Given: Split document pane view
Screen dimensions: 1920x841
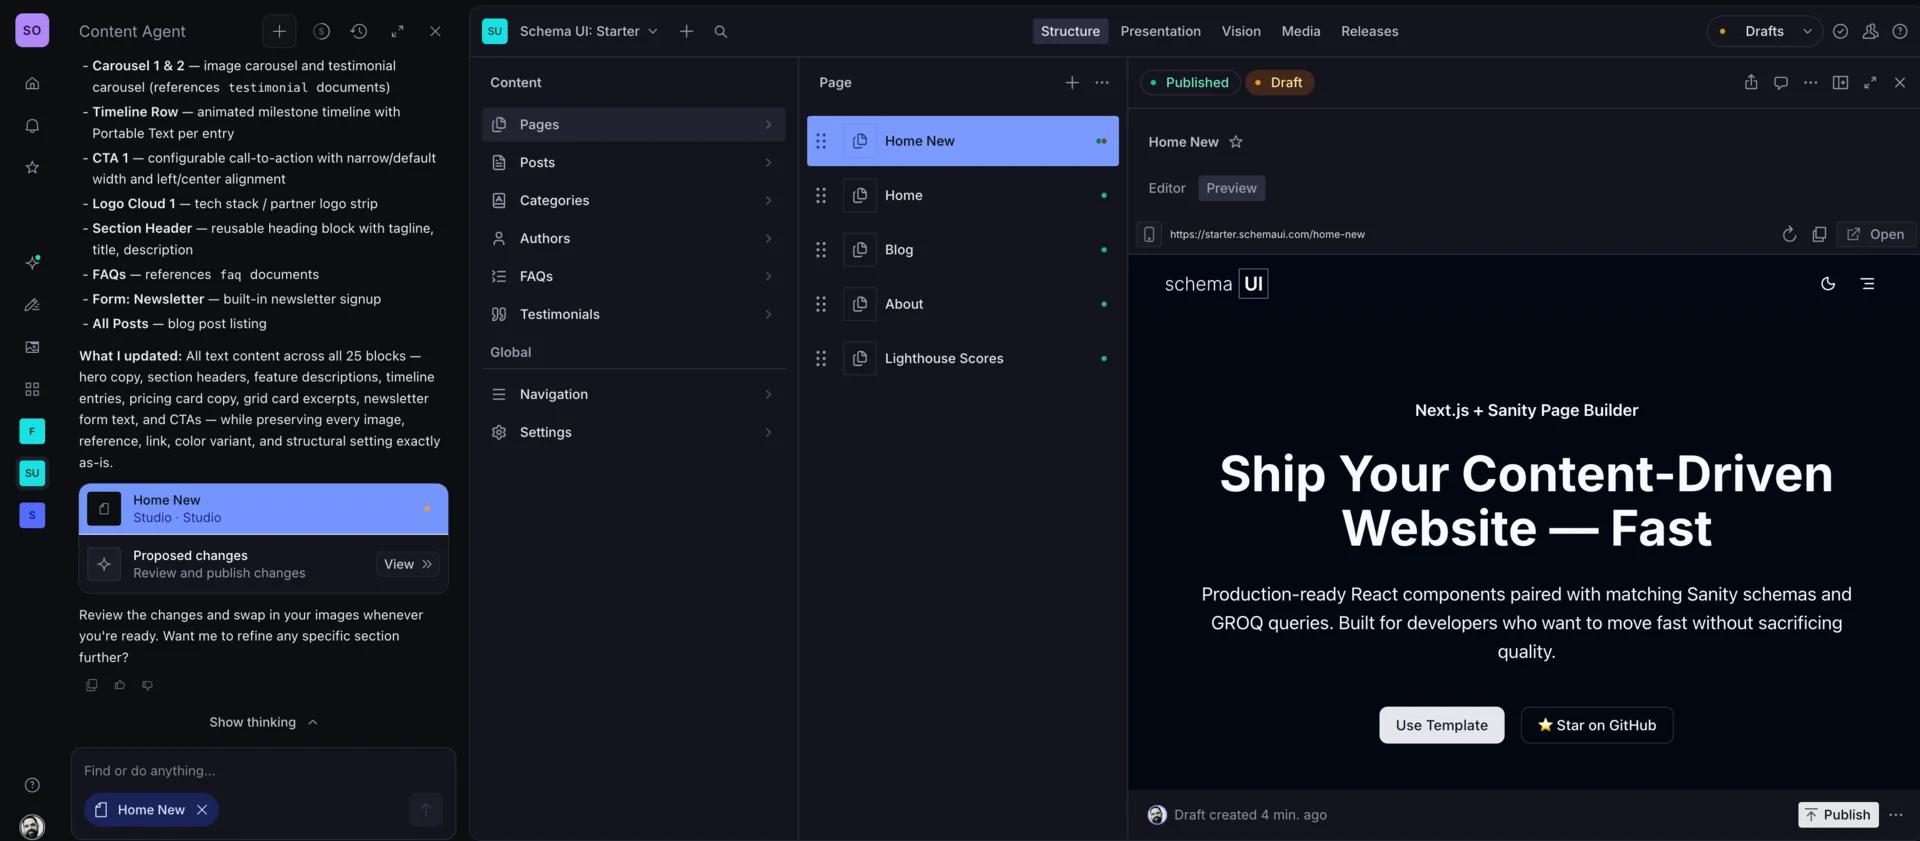Looking at the screenshot, I should (1840, 82).
